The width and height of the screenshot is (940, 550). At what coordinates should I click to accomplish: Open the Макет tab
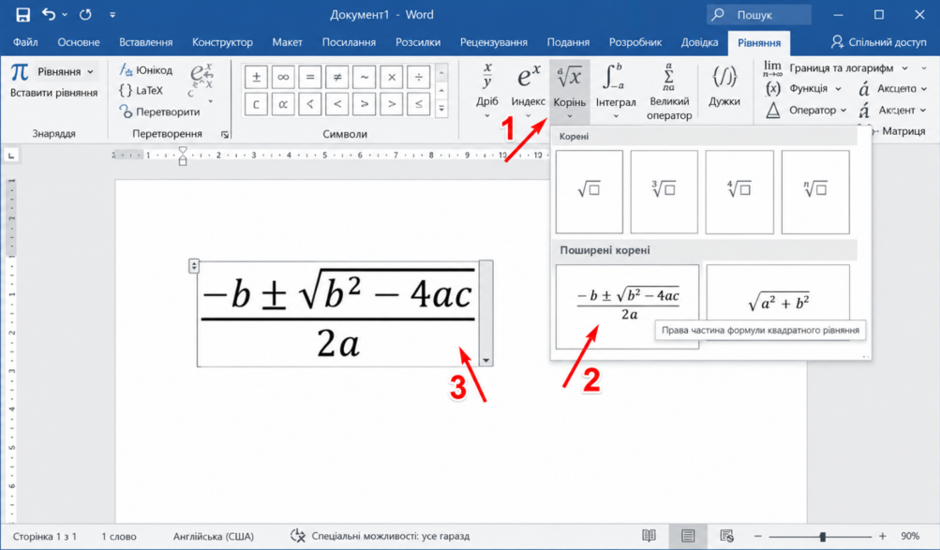click(x=287, y=42)
